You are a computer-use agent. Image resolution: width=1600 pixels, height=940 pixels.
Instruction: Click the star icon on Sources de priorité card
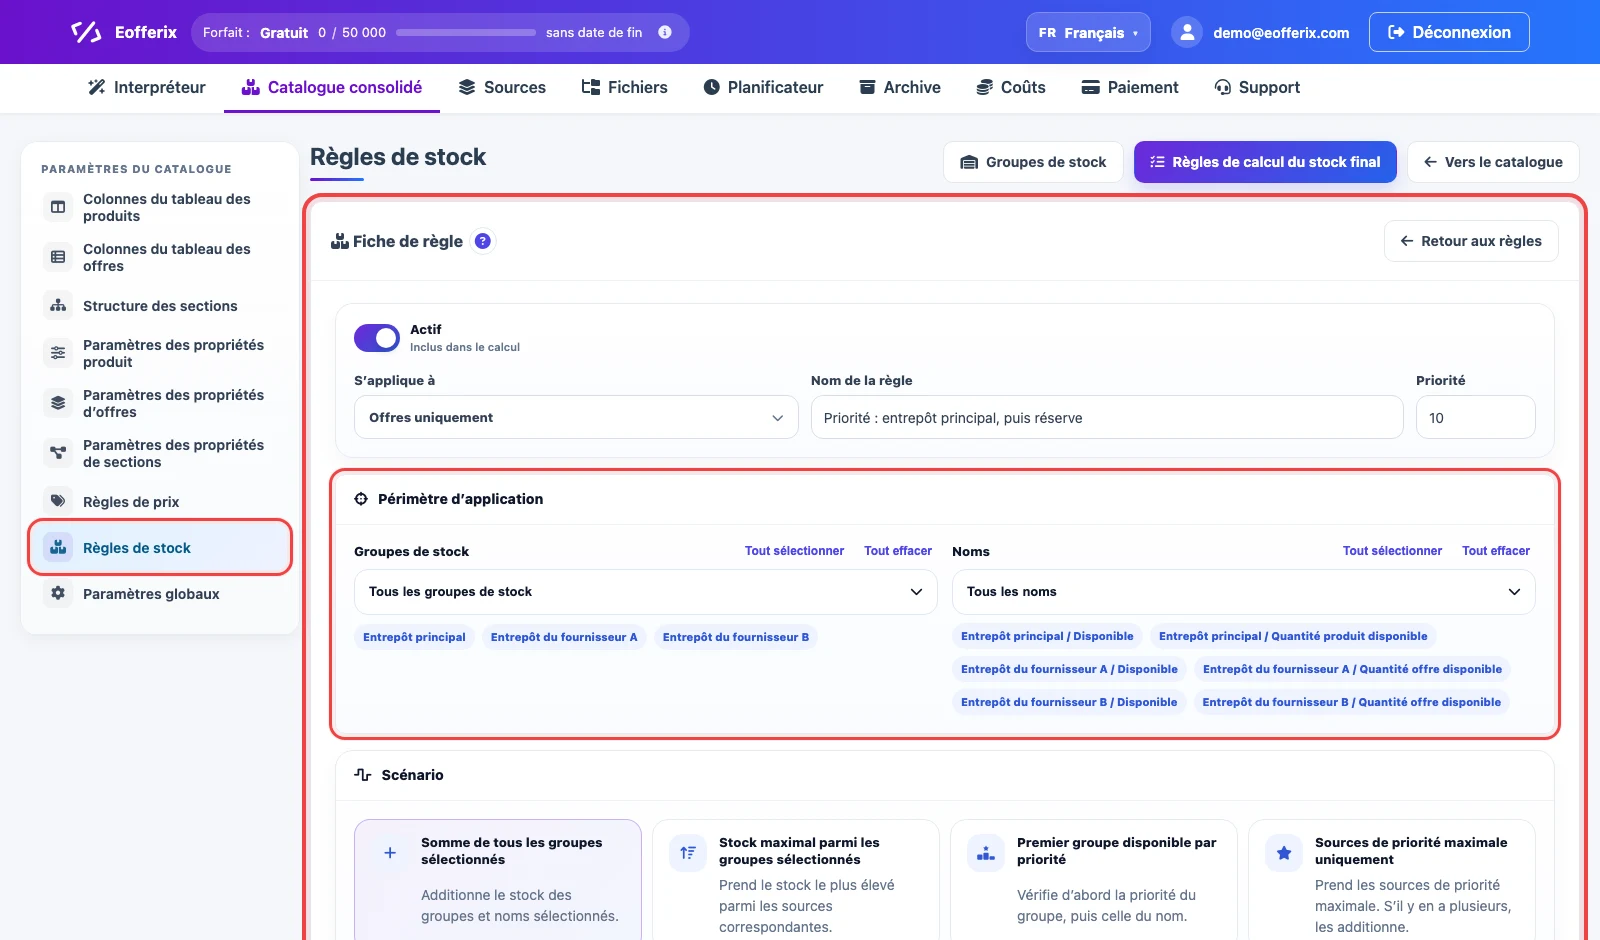click(x=1284, y=853)
